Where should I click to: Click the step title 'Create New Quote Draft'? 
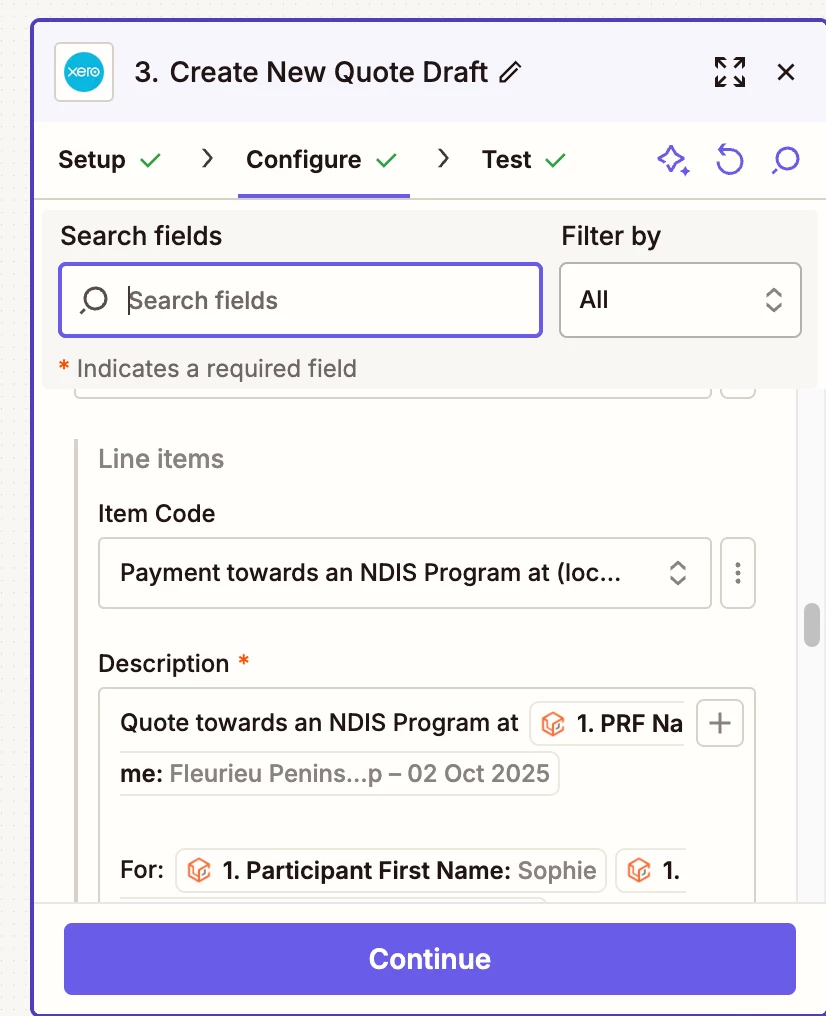(x=328, y=72)
